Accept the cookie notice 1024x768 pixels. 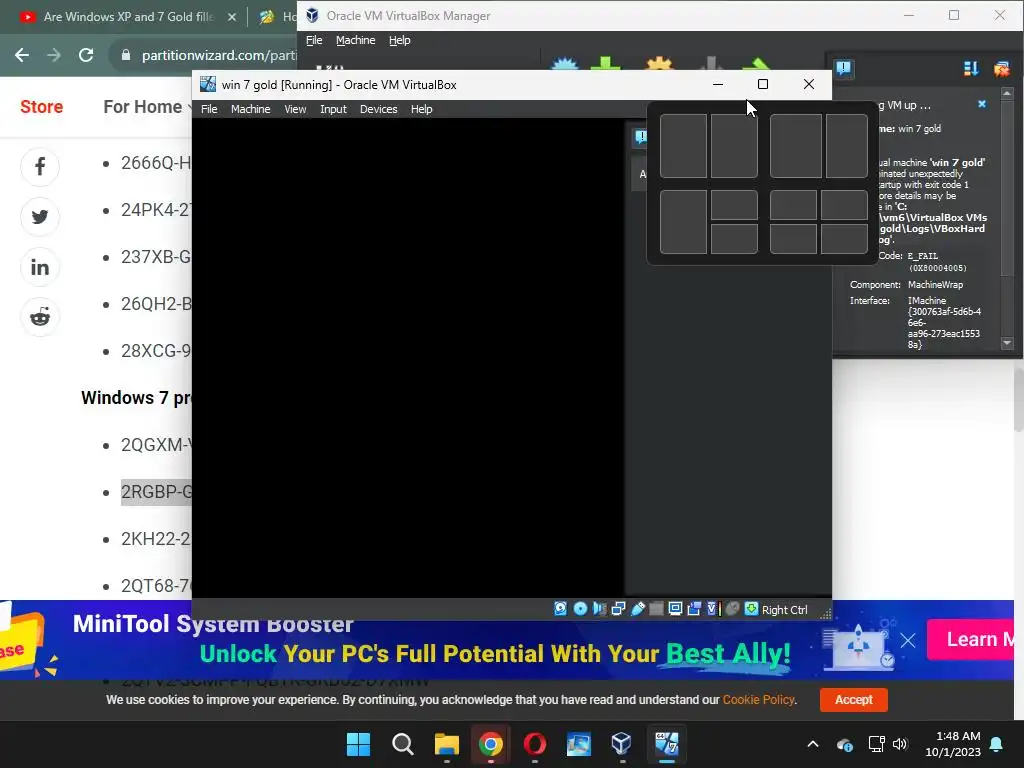854,699
